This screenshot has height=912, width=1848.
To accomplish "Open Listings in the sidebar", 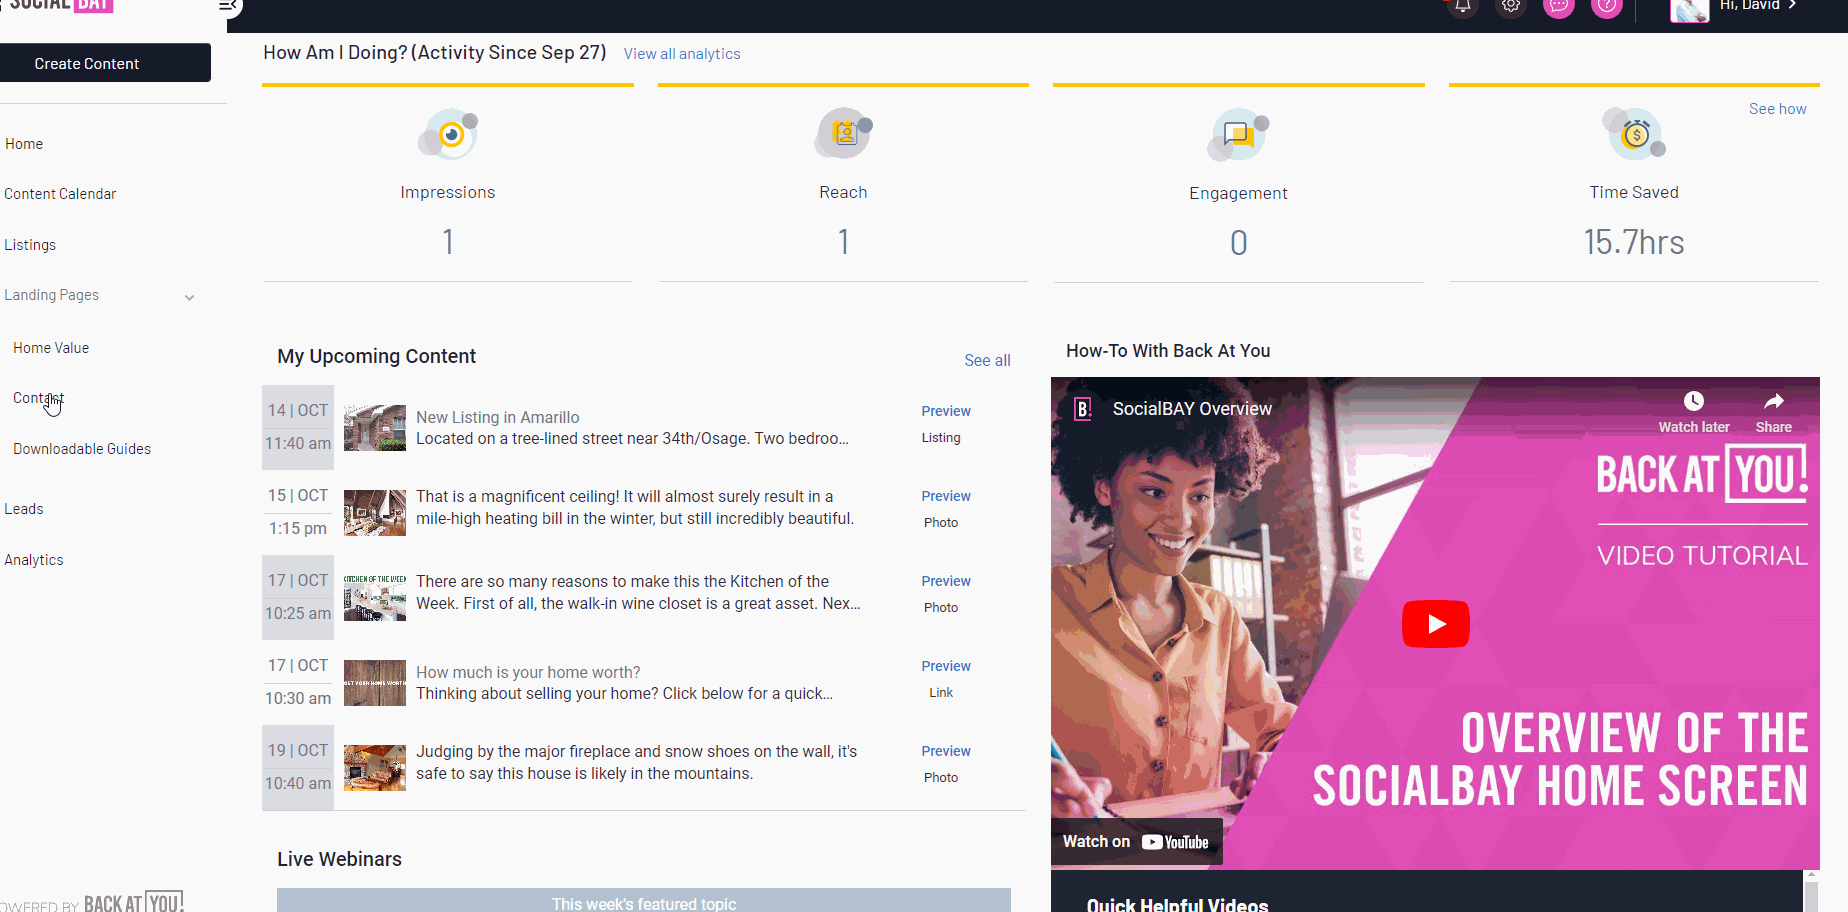I will pos(30,245).
